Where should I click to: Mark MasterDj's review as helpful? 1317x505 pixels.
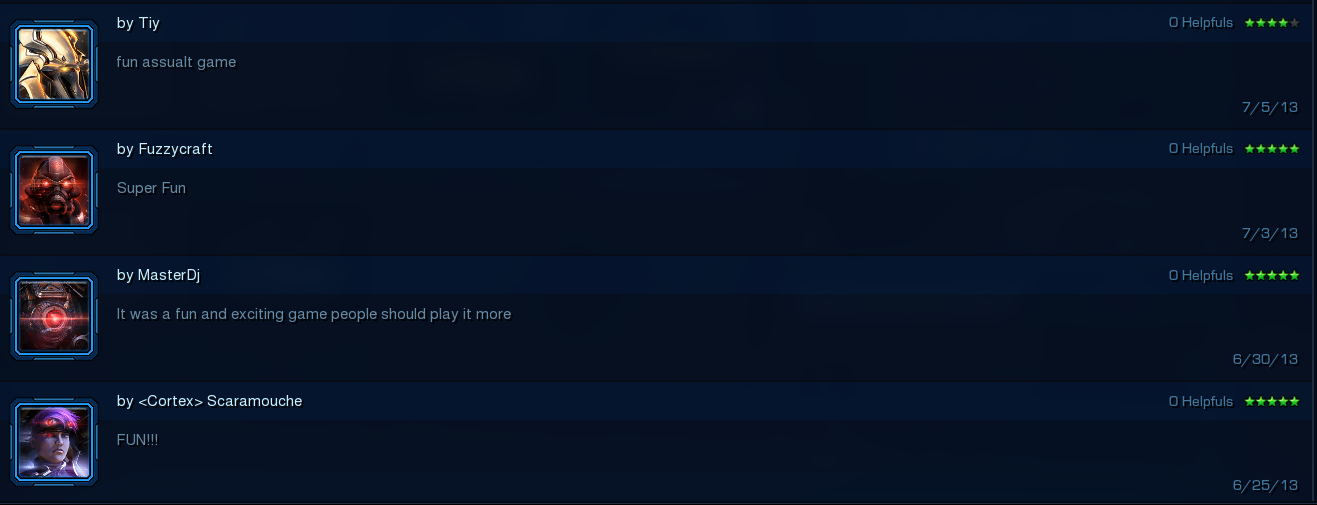pyautogui.click(x=1201, y=275)
